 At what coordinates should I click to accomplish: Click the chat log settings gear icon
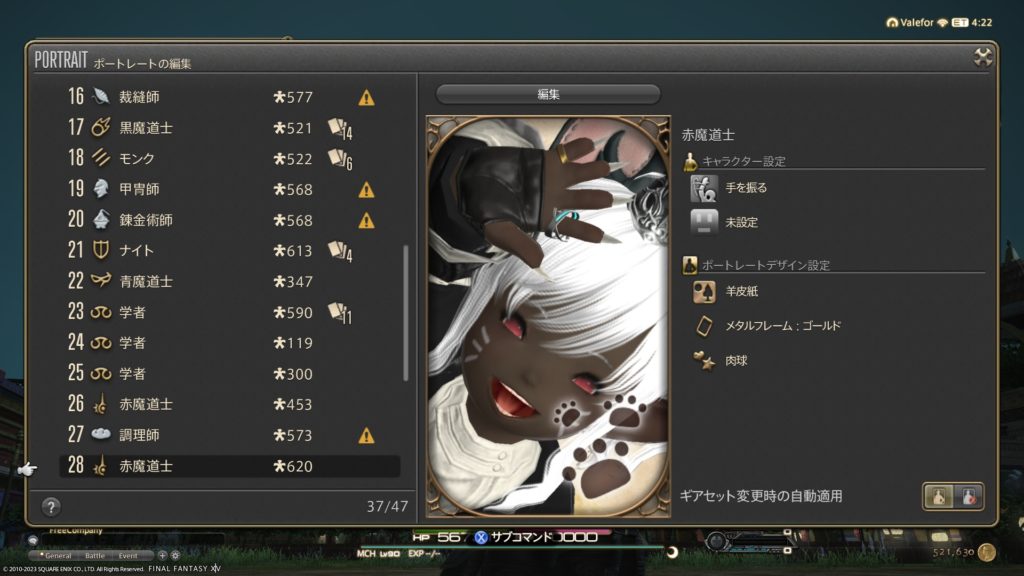(x=175, y=555)
